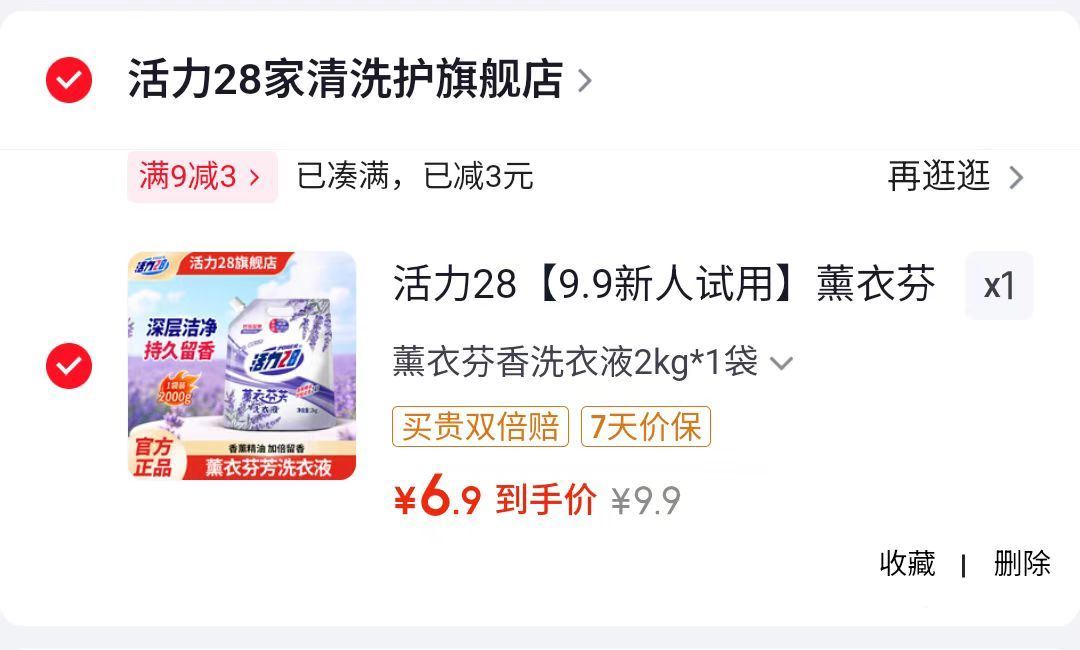Click the original price ¥9.9
The height and width of the screenshot is (650, 1080).
pos(646,501)
